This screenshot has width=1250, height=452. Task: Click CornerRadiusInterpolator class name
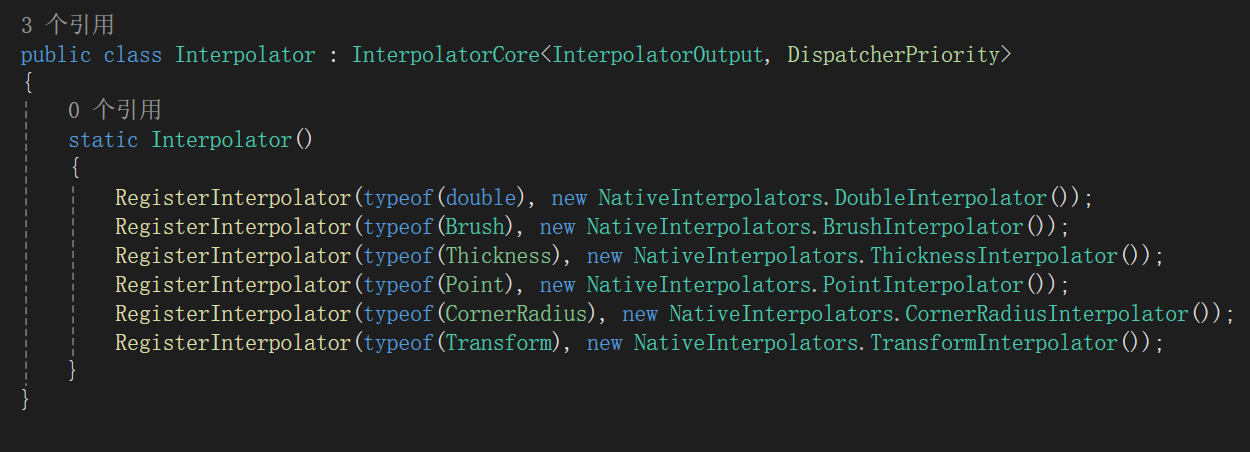pyautogui.click(x=1046, y=314)
